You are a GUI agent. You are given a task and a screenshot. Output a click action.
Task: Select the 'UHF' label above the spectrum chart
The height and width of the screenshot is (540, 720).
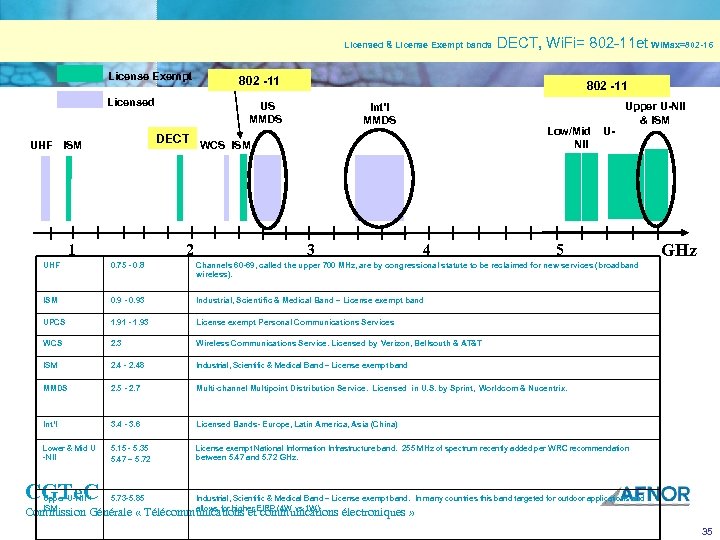(41, 145)
